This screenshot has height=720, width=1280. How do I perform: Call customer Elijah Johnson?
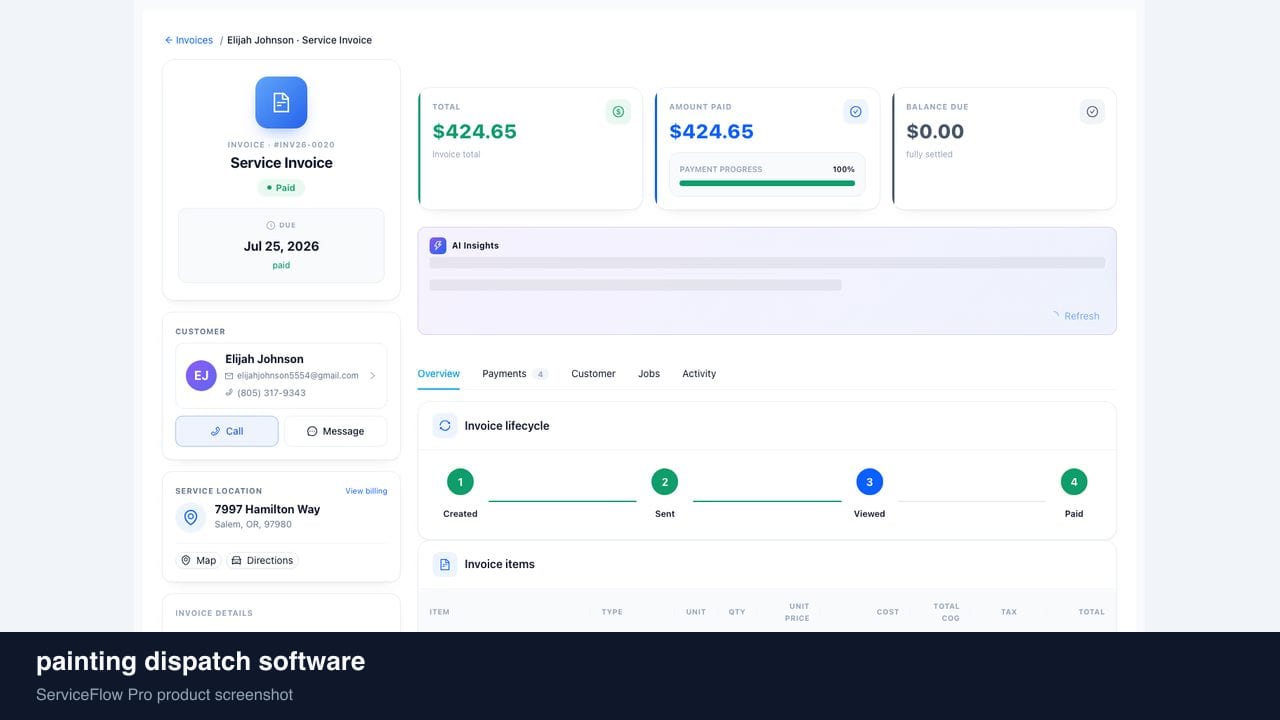point(227,431)
